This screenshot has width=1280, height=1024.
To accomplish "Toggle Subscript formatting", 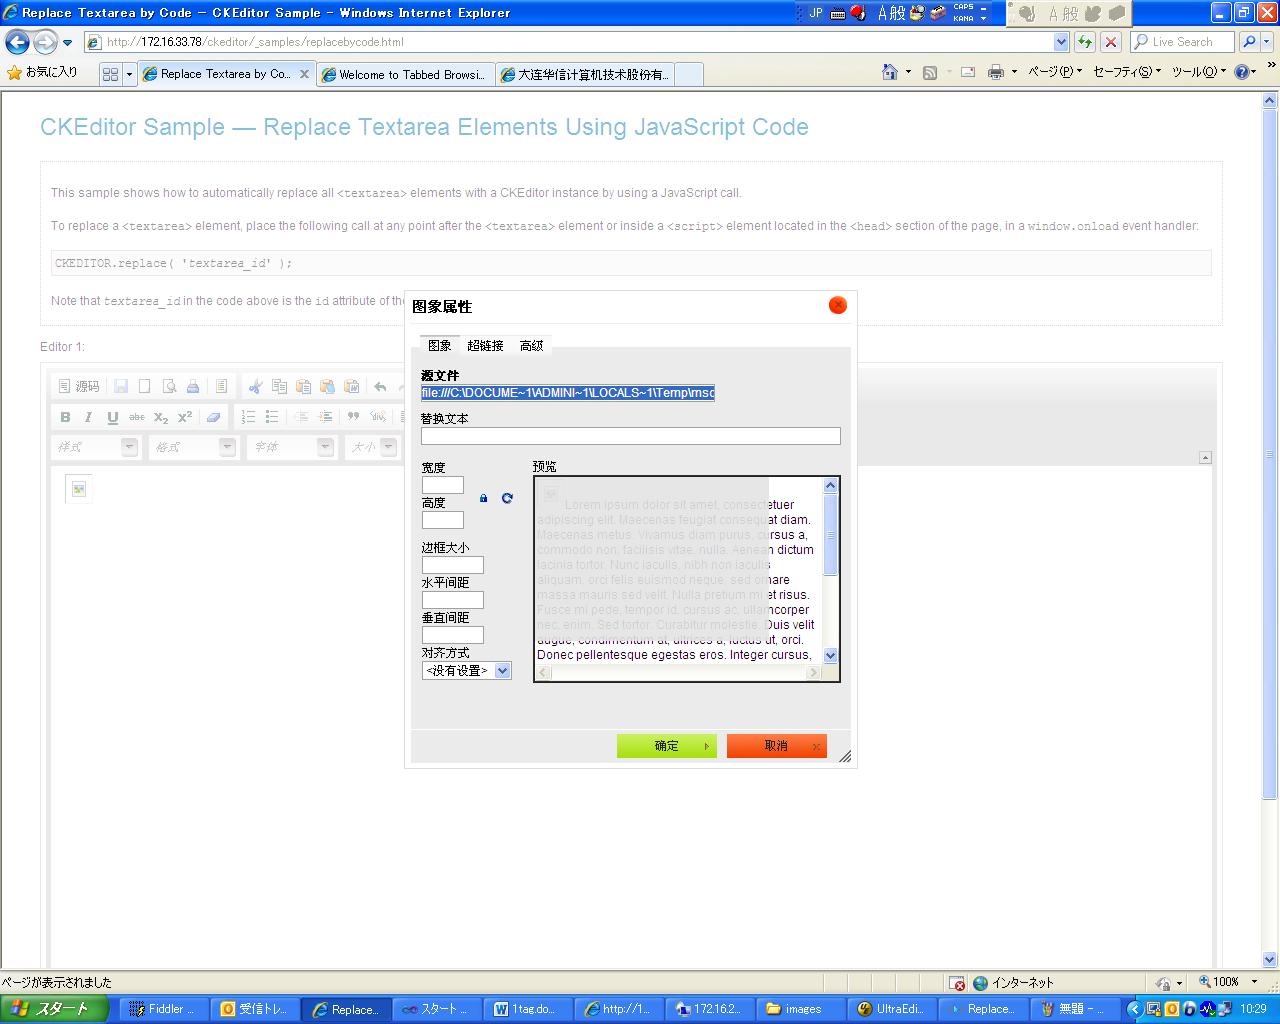I will click(x=161, y=417).
